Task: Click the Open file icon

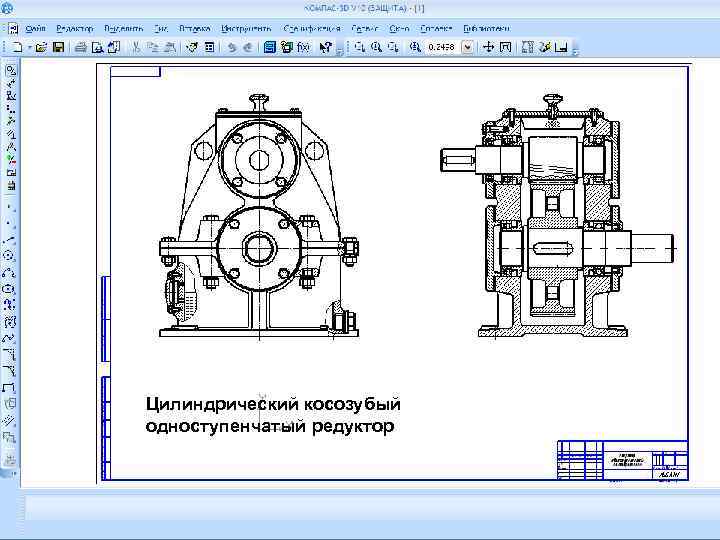Action: (x=41, y=47)
